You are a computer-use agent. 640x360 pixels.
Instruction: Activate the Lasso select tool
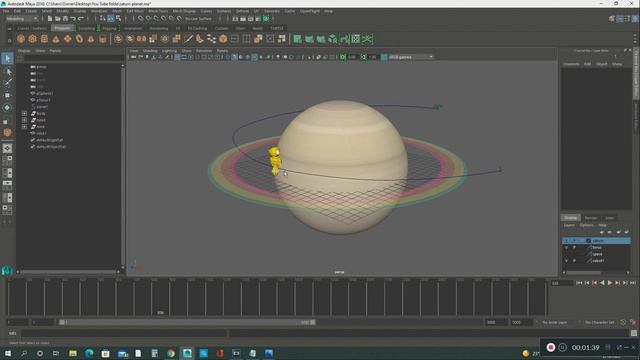[x=7, y=71]
